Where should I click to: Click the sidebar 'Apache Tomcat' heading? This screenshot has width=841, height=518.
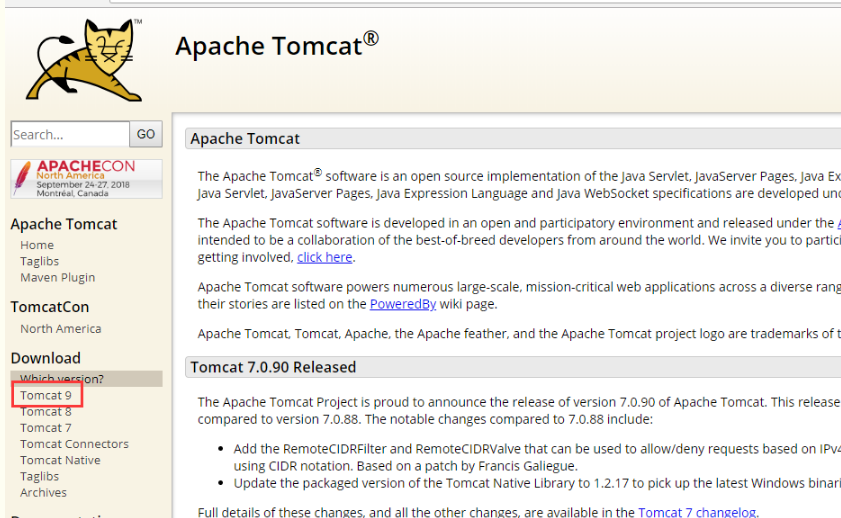64,224
